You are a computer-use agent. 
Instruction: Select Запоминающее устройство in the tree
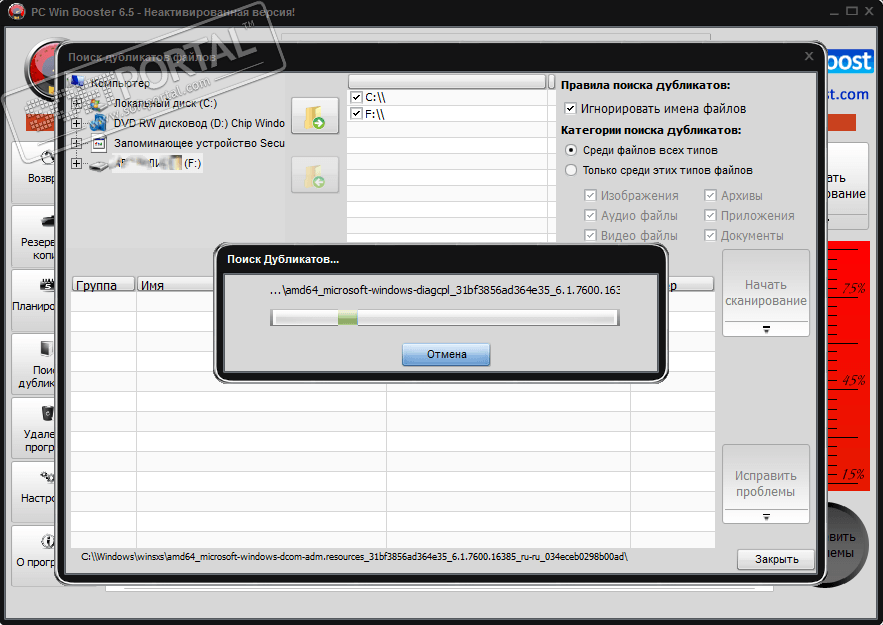(x=199, y=143)
